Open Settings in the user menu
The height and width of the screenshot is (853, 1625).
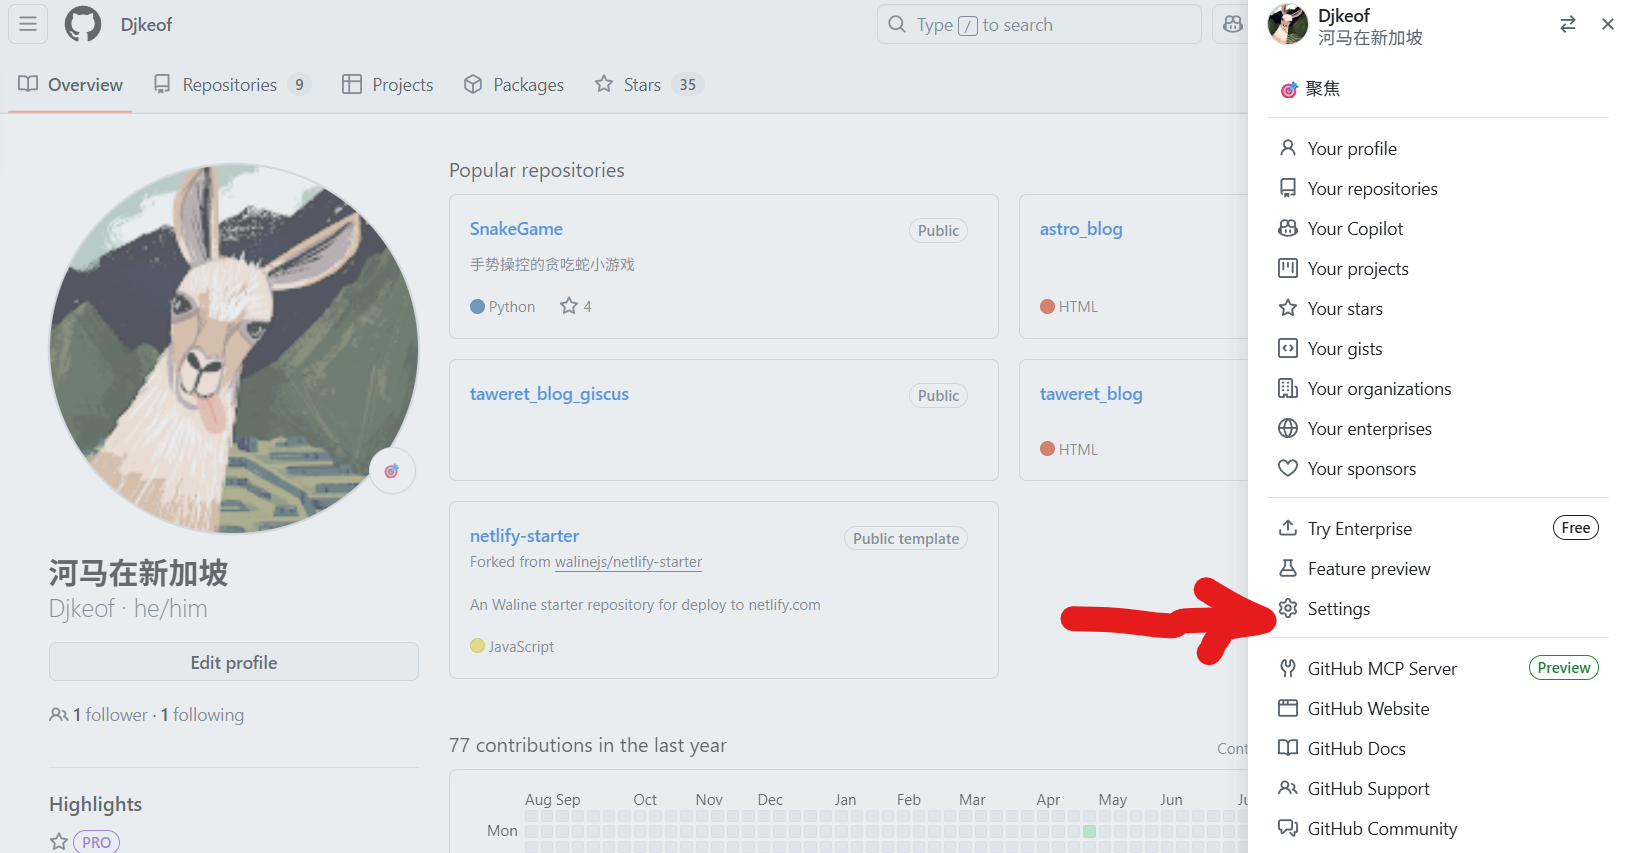(x=1438, y=608)
